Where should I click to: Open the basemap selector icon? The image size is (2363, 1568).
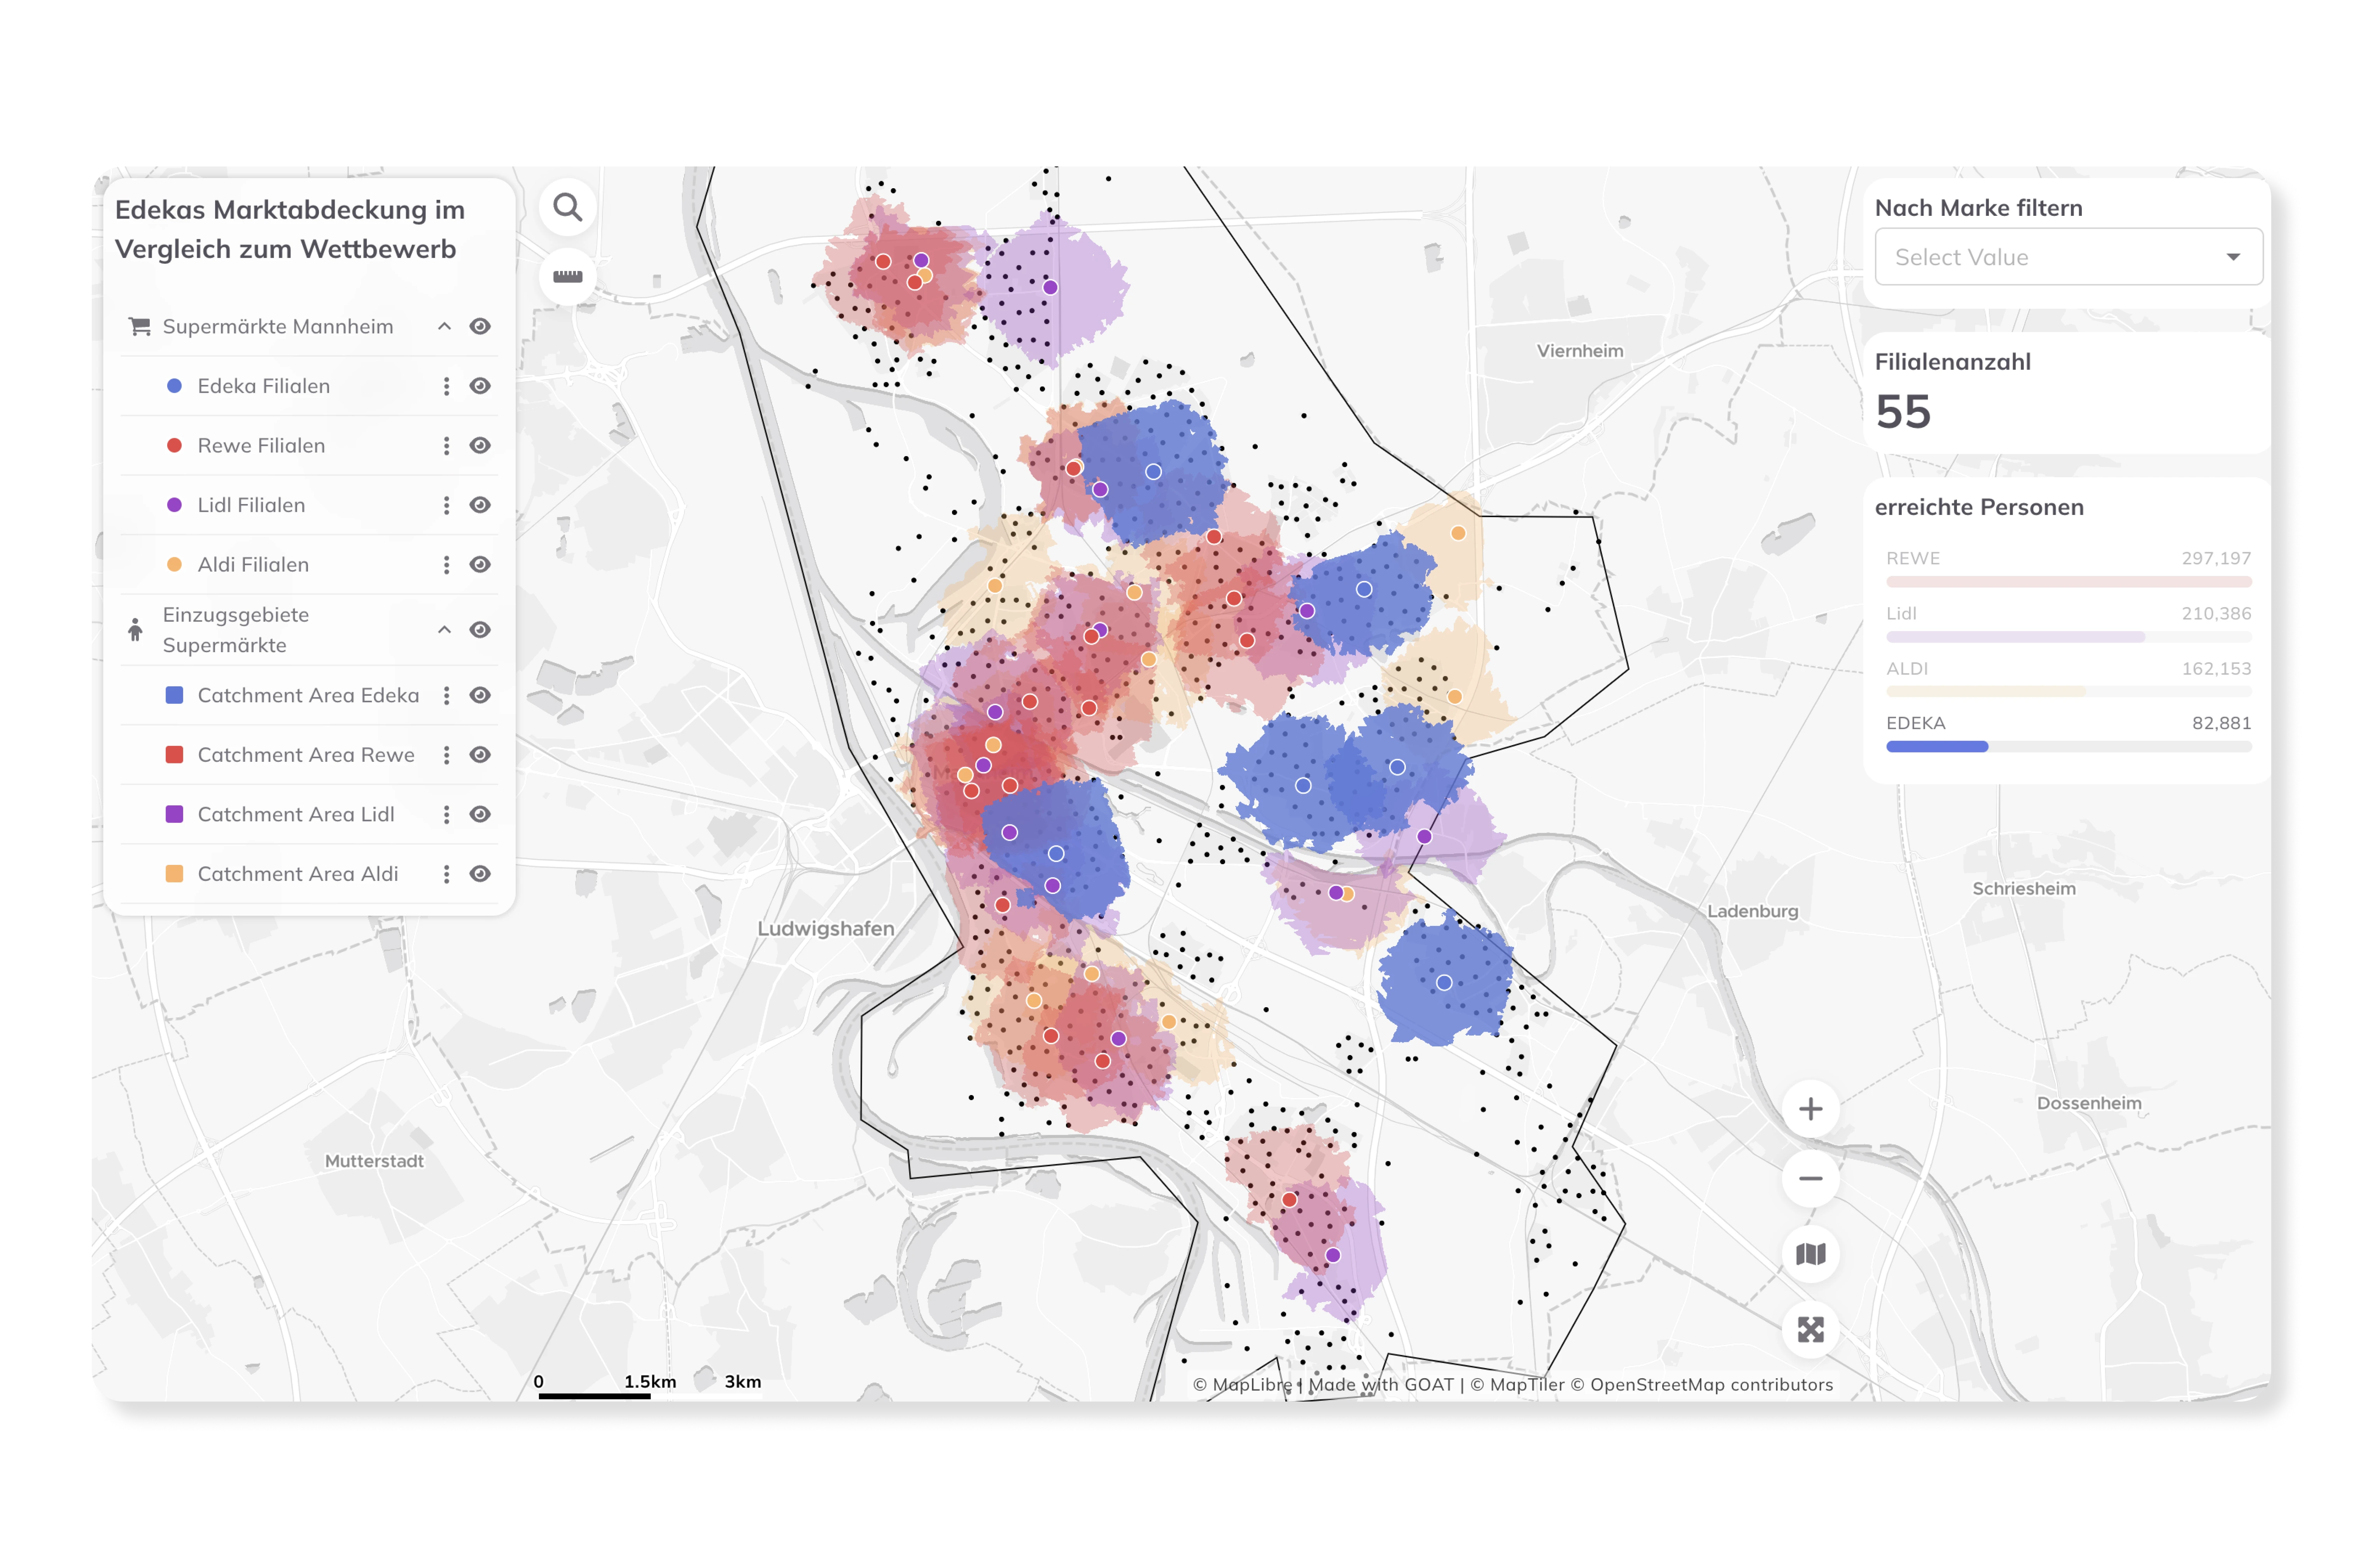(x=1810, y=1254)
